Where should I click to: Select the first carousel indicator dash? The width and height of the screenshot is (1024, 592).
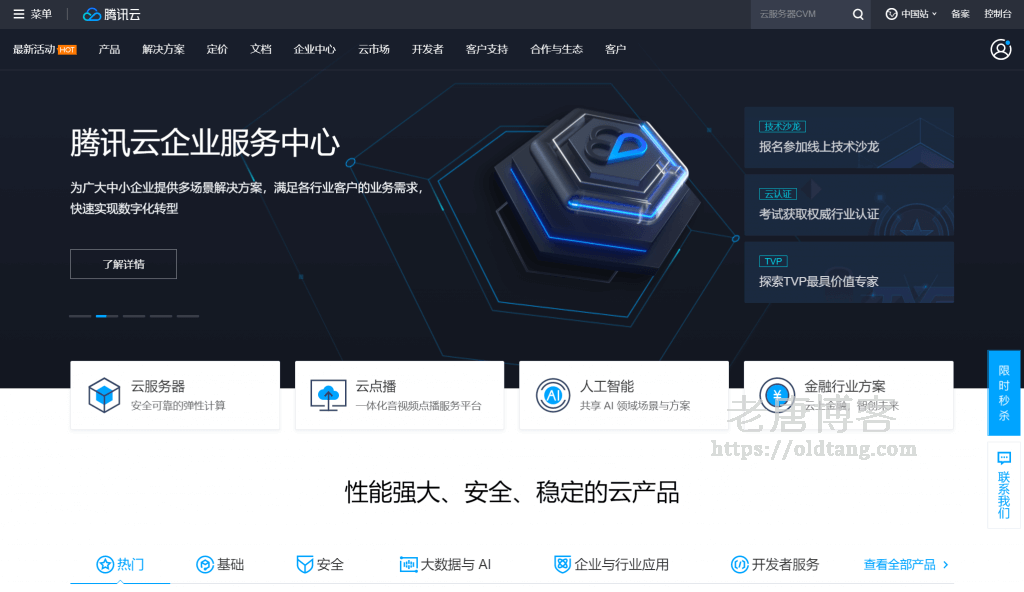[80, 316]
